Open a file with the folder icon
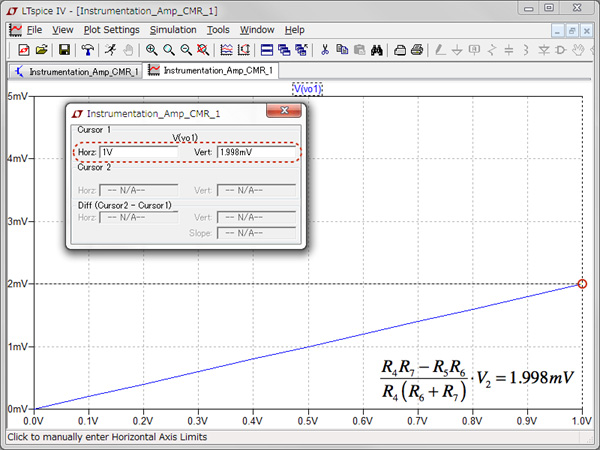The width and height of the screenshot is (600, 450). 41,49
